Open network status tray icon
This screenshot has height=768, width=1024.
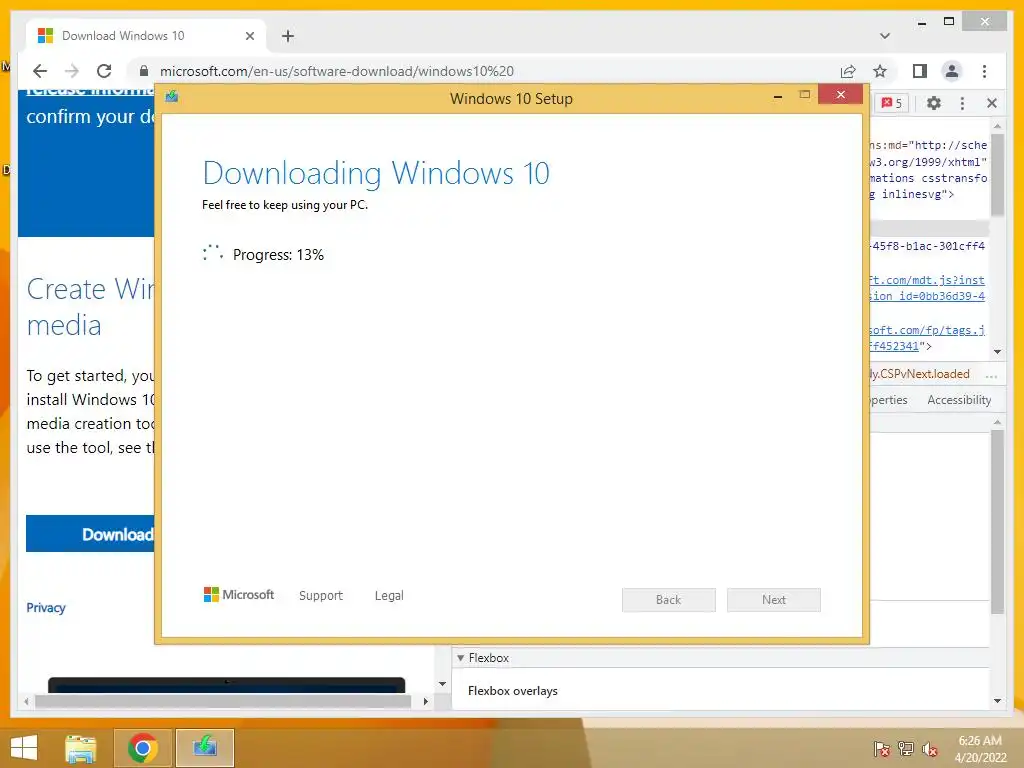tap(906, 749)
